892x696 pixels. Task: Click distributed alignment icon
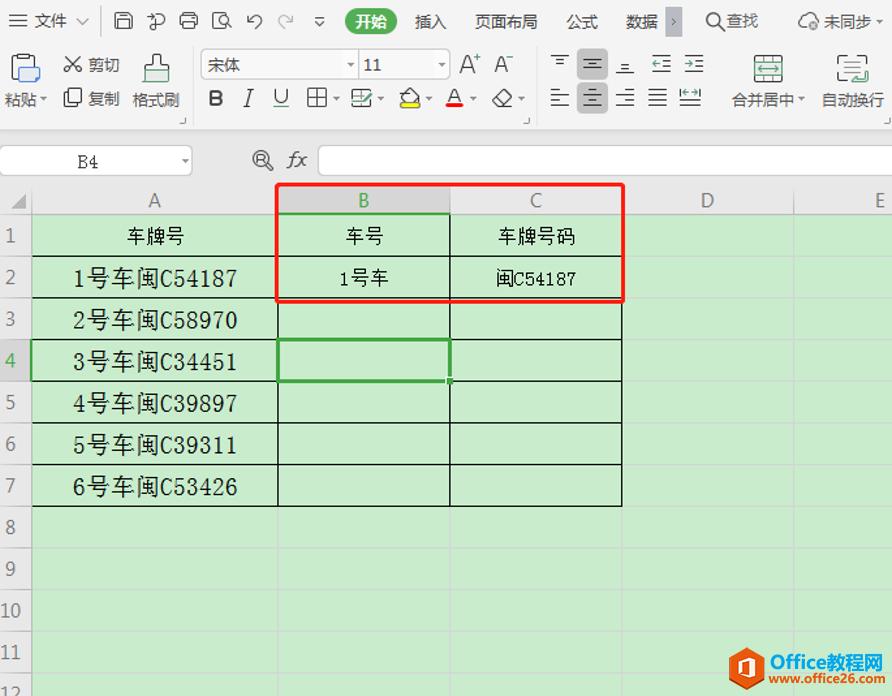690,98
